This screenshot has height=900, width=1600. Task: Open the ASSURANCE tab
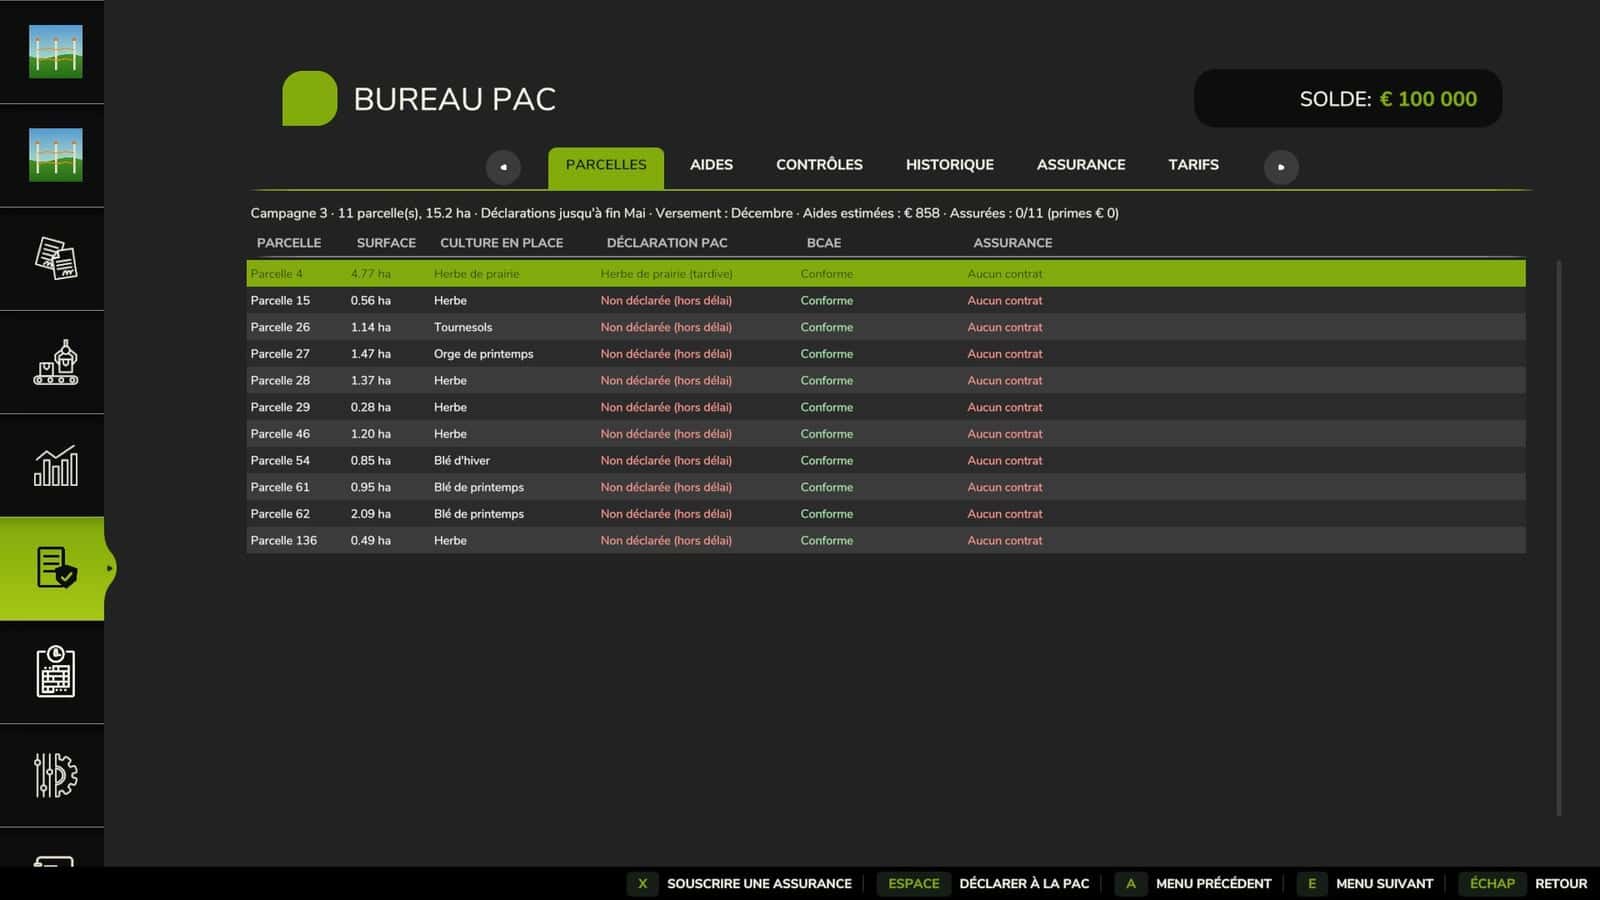(x=1081, y=165)
